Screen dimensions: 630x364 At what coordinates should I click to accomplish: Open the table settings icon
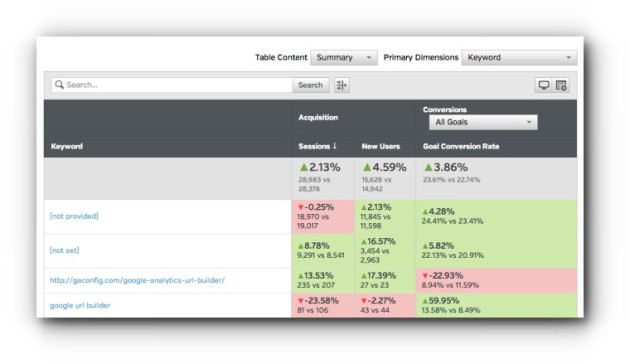[561, 85]
